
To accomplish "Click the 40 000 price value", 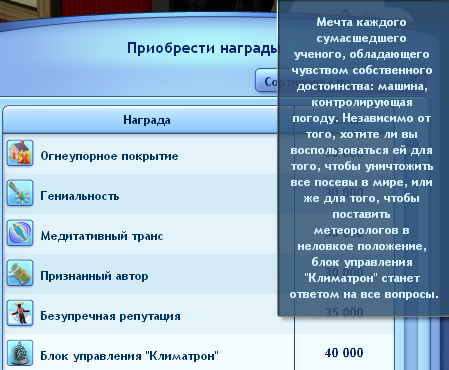I will [344, 353].
